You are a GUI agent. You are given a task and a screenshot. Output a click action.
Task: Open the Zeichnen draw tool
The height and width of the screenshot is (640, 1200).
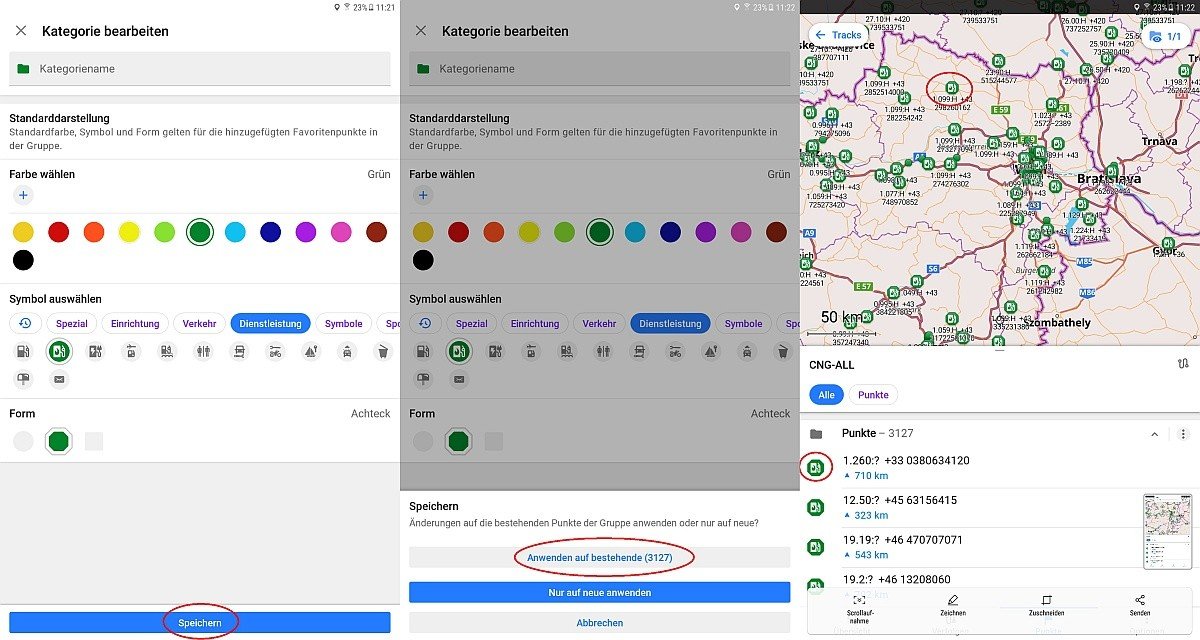click(x=952, y=605)
